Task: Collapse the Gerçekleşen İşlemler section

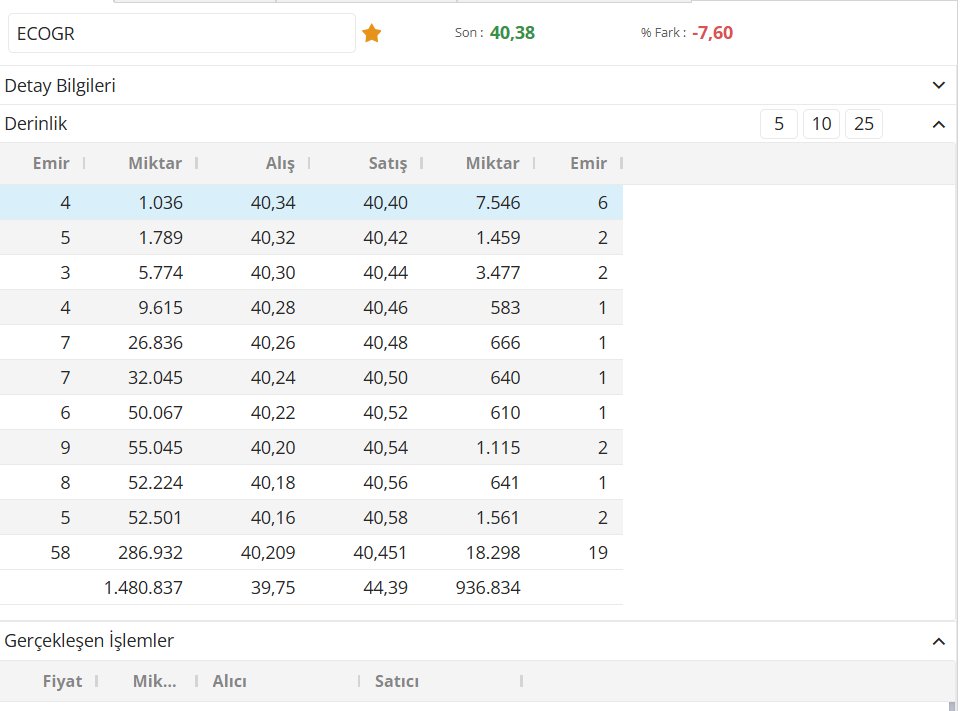Action: coord(938,641)
